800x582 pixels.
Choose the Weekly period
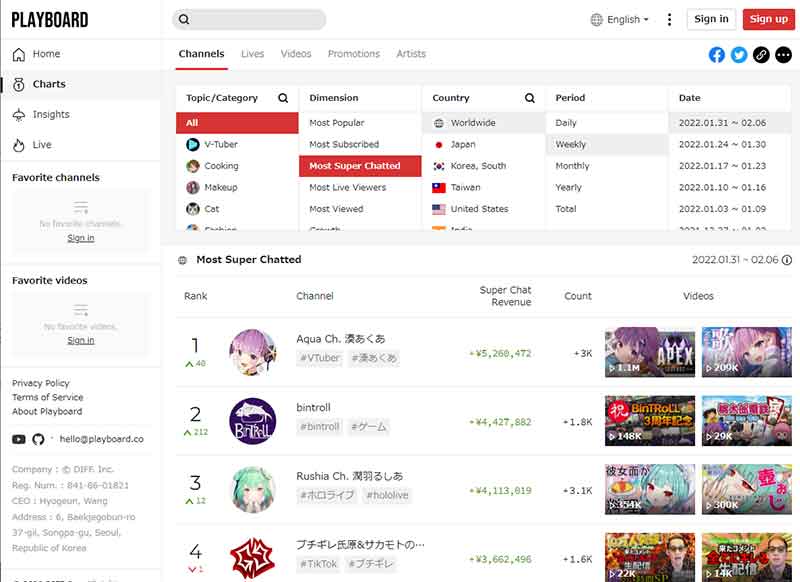[x=607, y=144]
